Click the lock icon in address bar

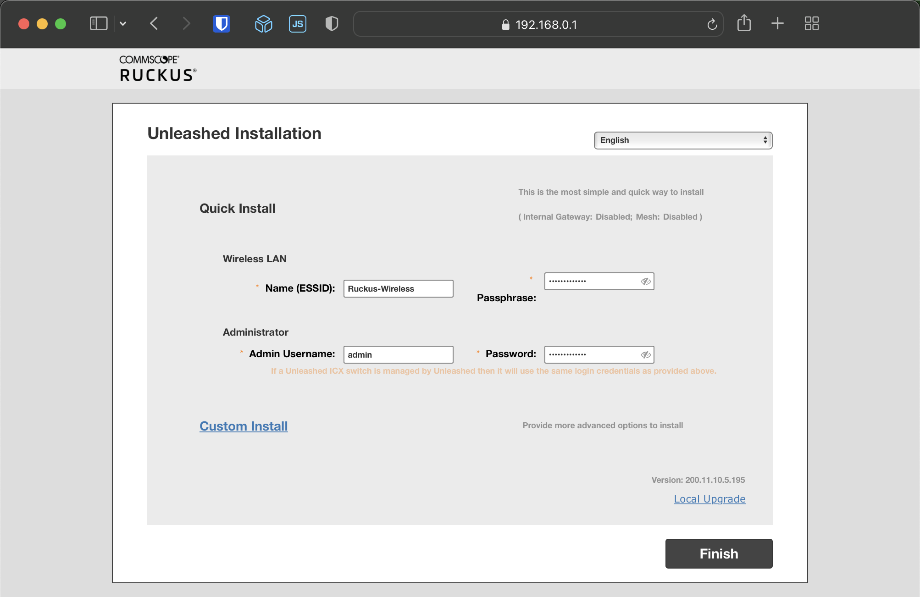point(505,25)
